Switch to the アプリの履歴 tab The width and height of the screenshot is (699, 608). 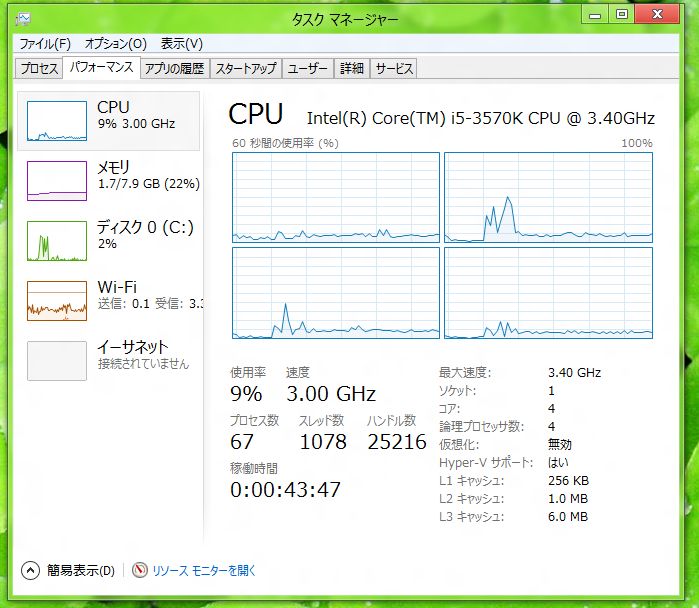175,69
